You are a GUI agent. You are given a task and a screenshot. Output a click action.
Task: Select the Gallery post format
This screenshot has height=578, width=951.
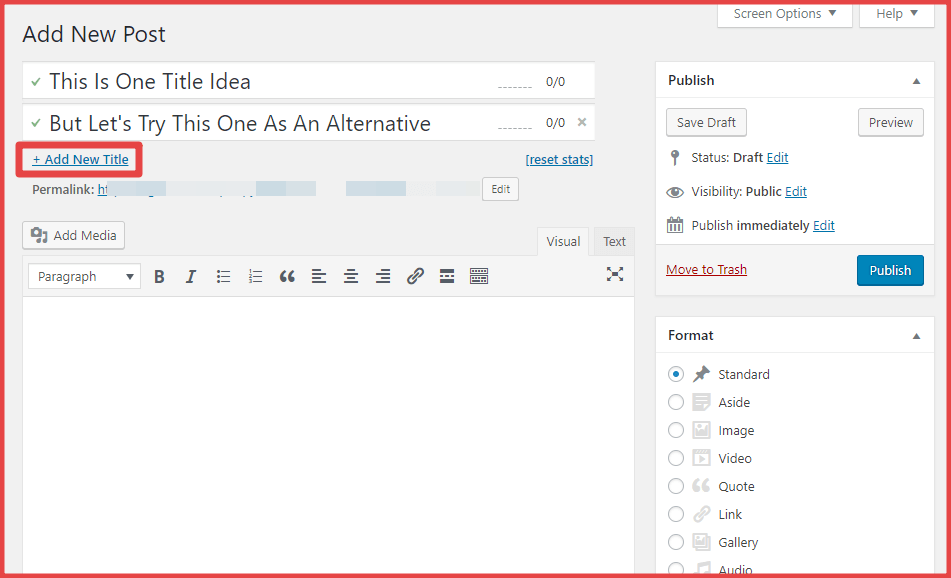[x=676, y=542]
